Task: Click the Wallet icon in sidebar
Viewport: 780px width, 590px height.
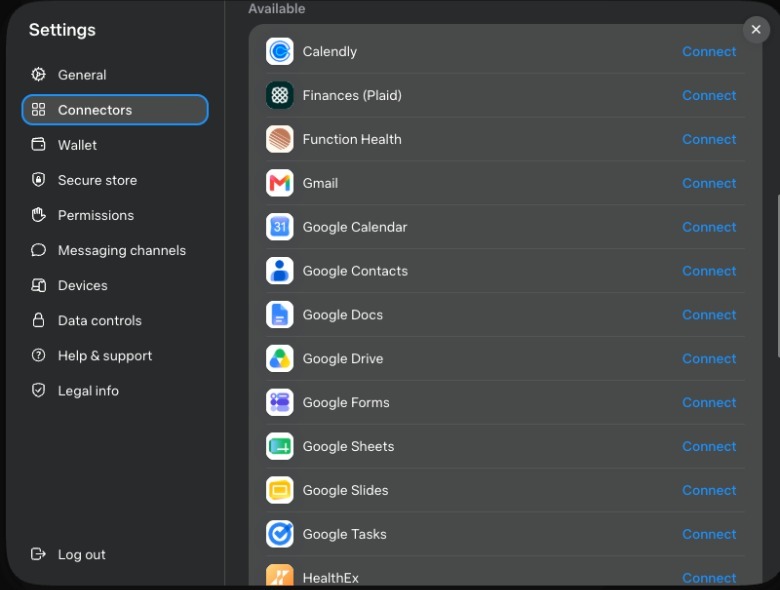Action: pos(38,144)
